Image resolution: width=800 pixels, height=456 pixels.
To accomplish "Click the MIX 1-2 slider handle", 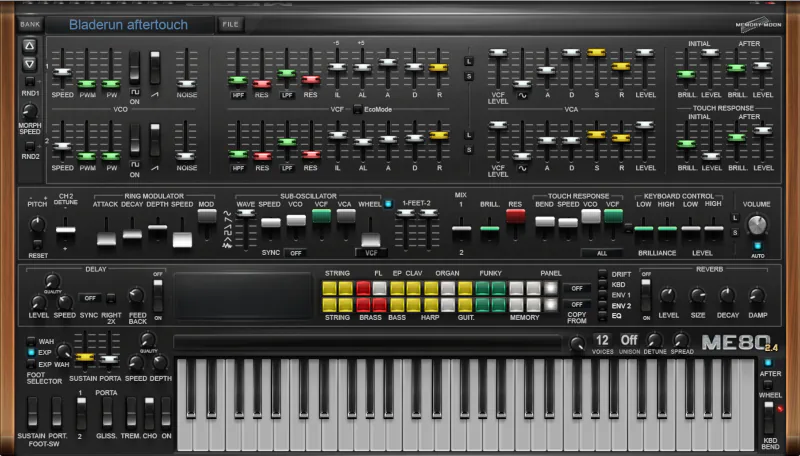I will 461,229.
